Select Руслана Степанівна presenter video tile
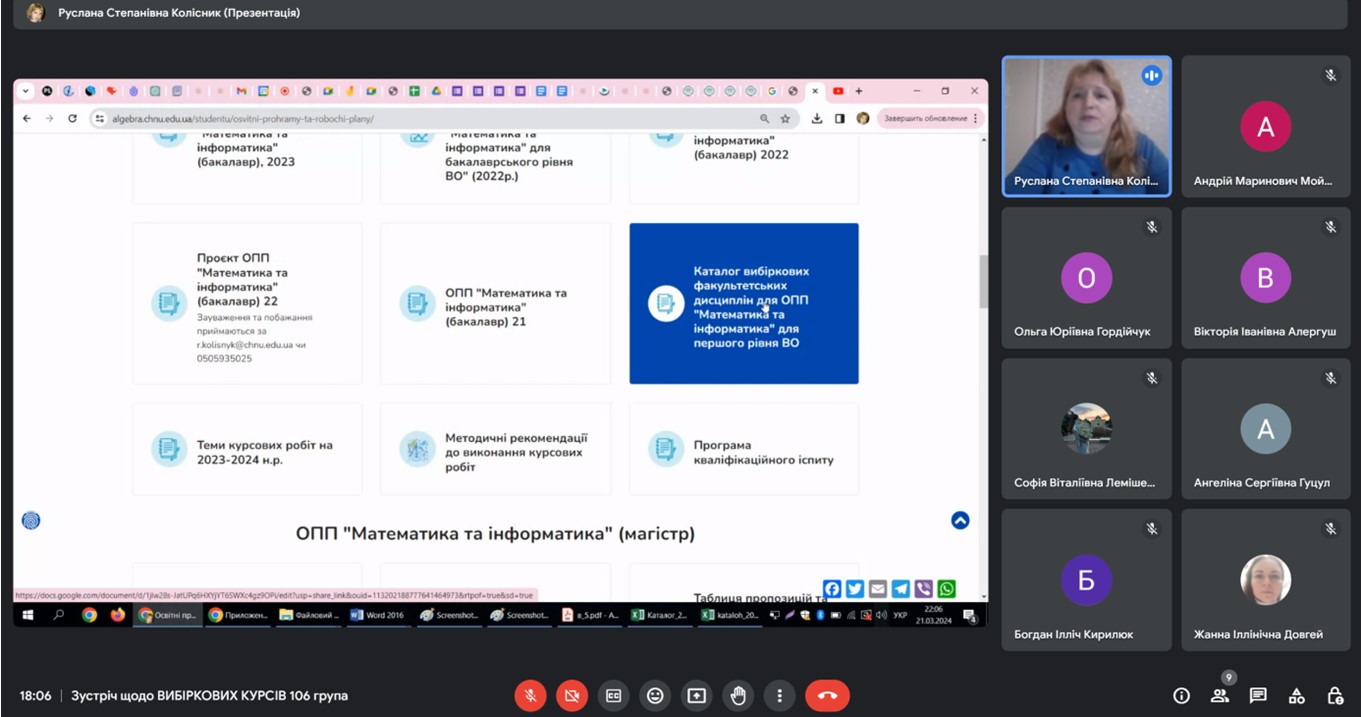The image size is (1361, 717). point(1086,125)
